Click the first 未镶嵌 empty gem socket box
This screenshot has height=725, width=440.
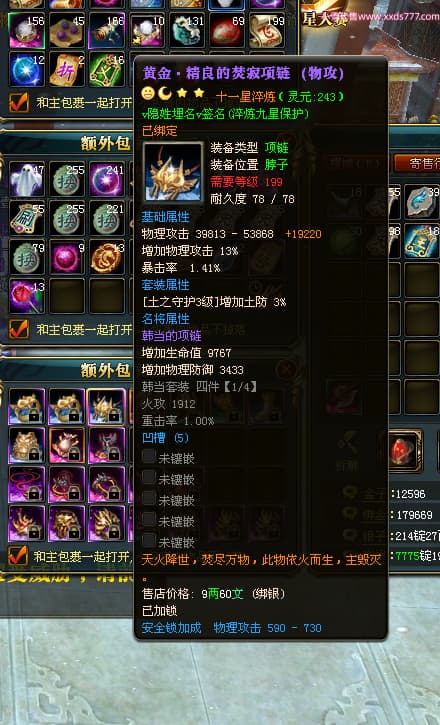149,457
